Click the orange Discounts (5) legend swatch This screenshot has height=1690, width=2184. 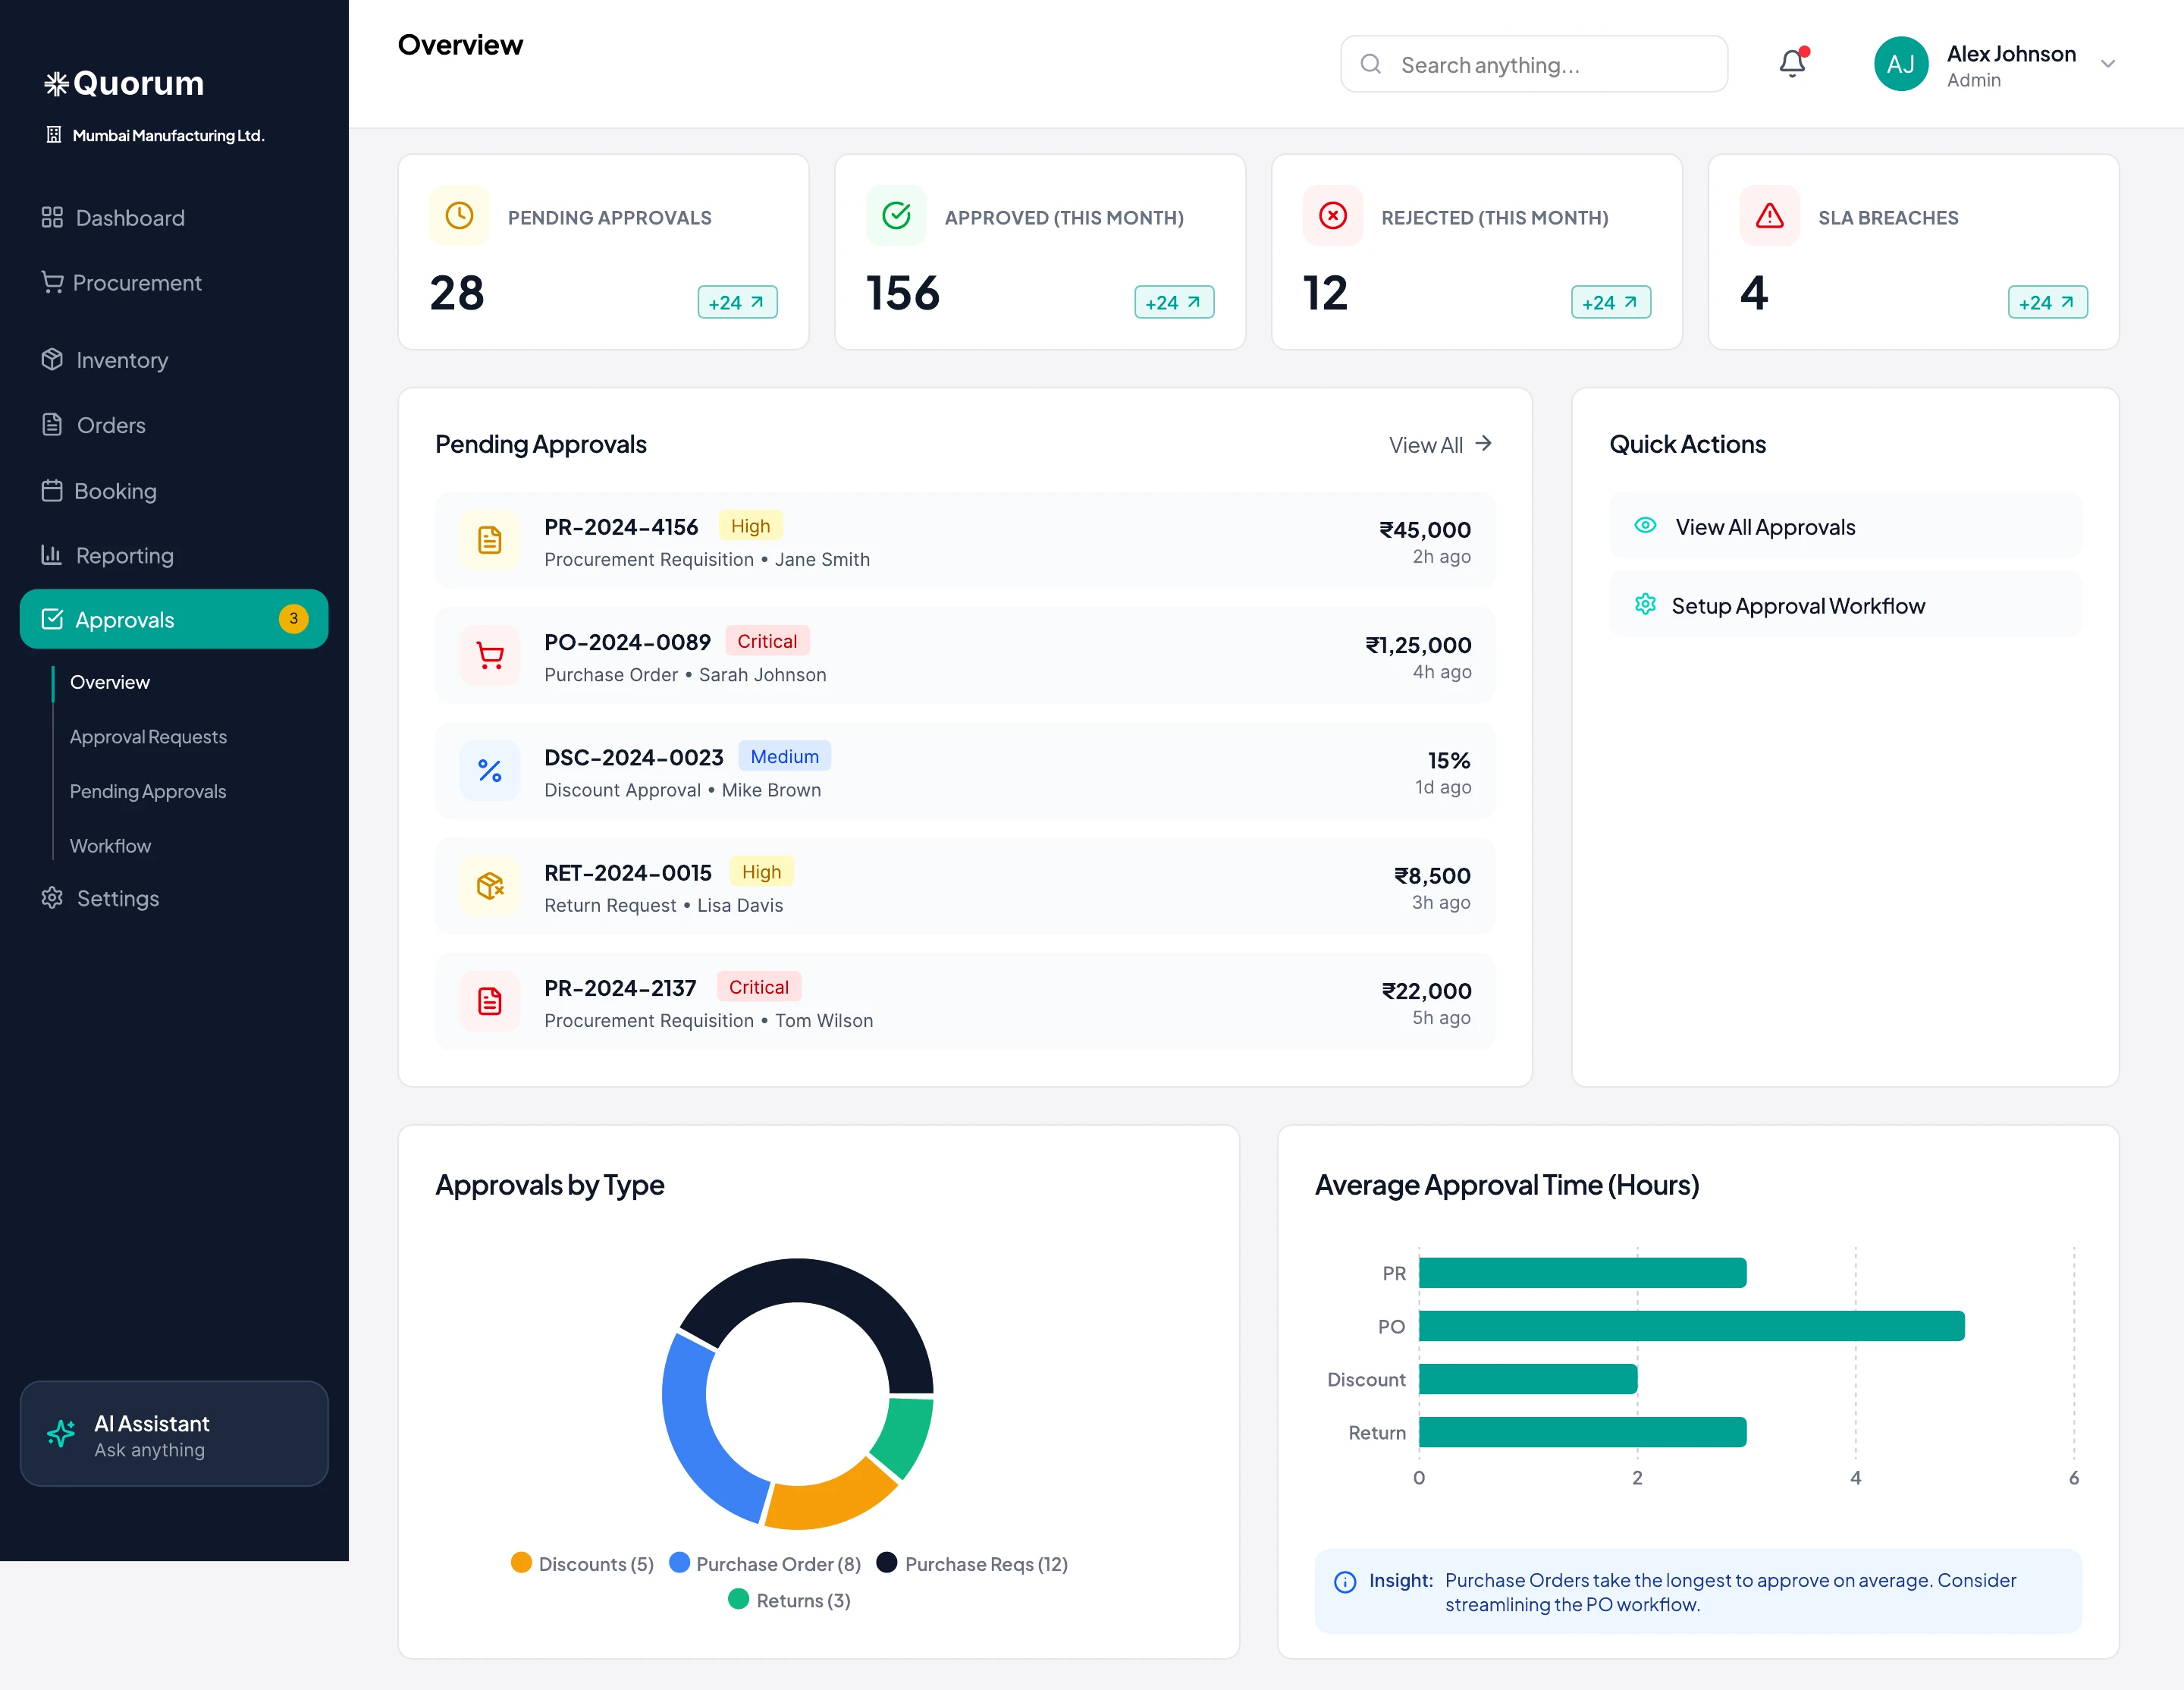pyautogui.click(x=521, y=1562)
